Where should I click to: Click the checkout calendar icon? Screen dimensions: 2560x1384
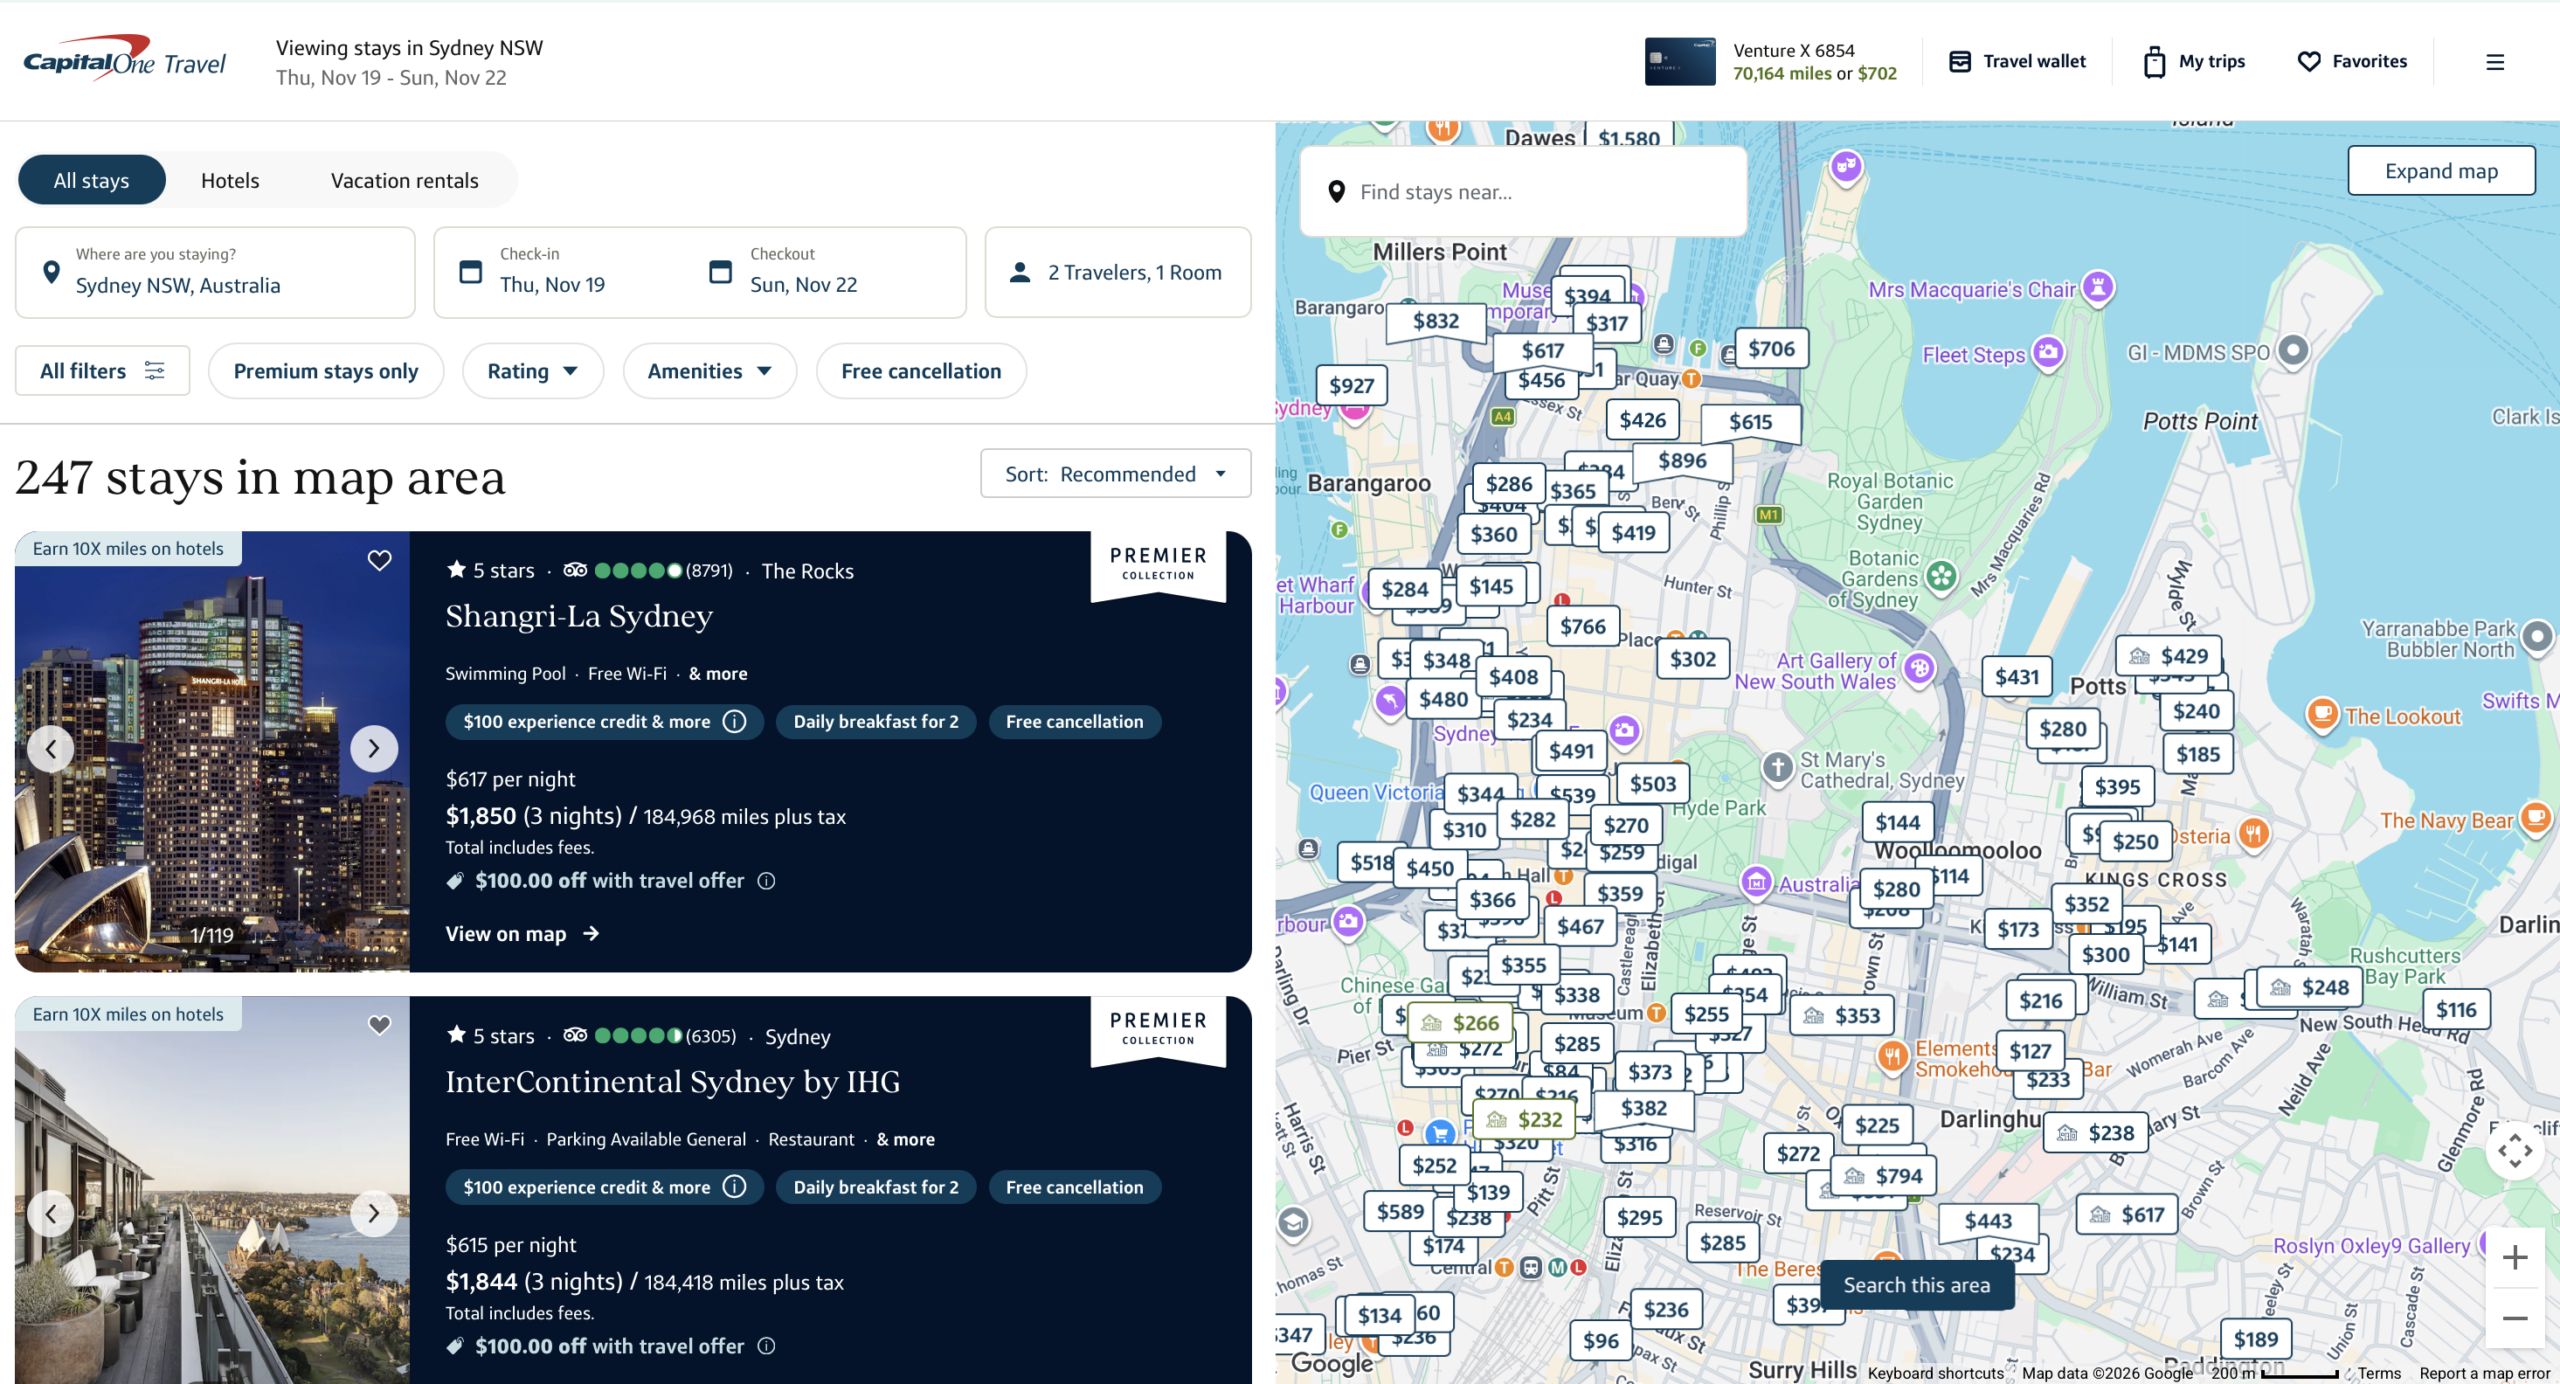pyautogui.click(x=720, y=272)
